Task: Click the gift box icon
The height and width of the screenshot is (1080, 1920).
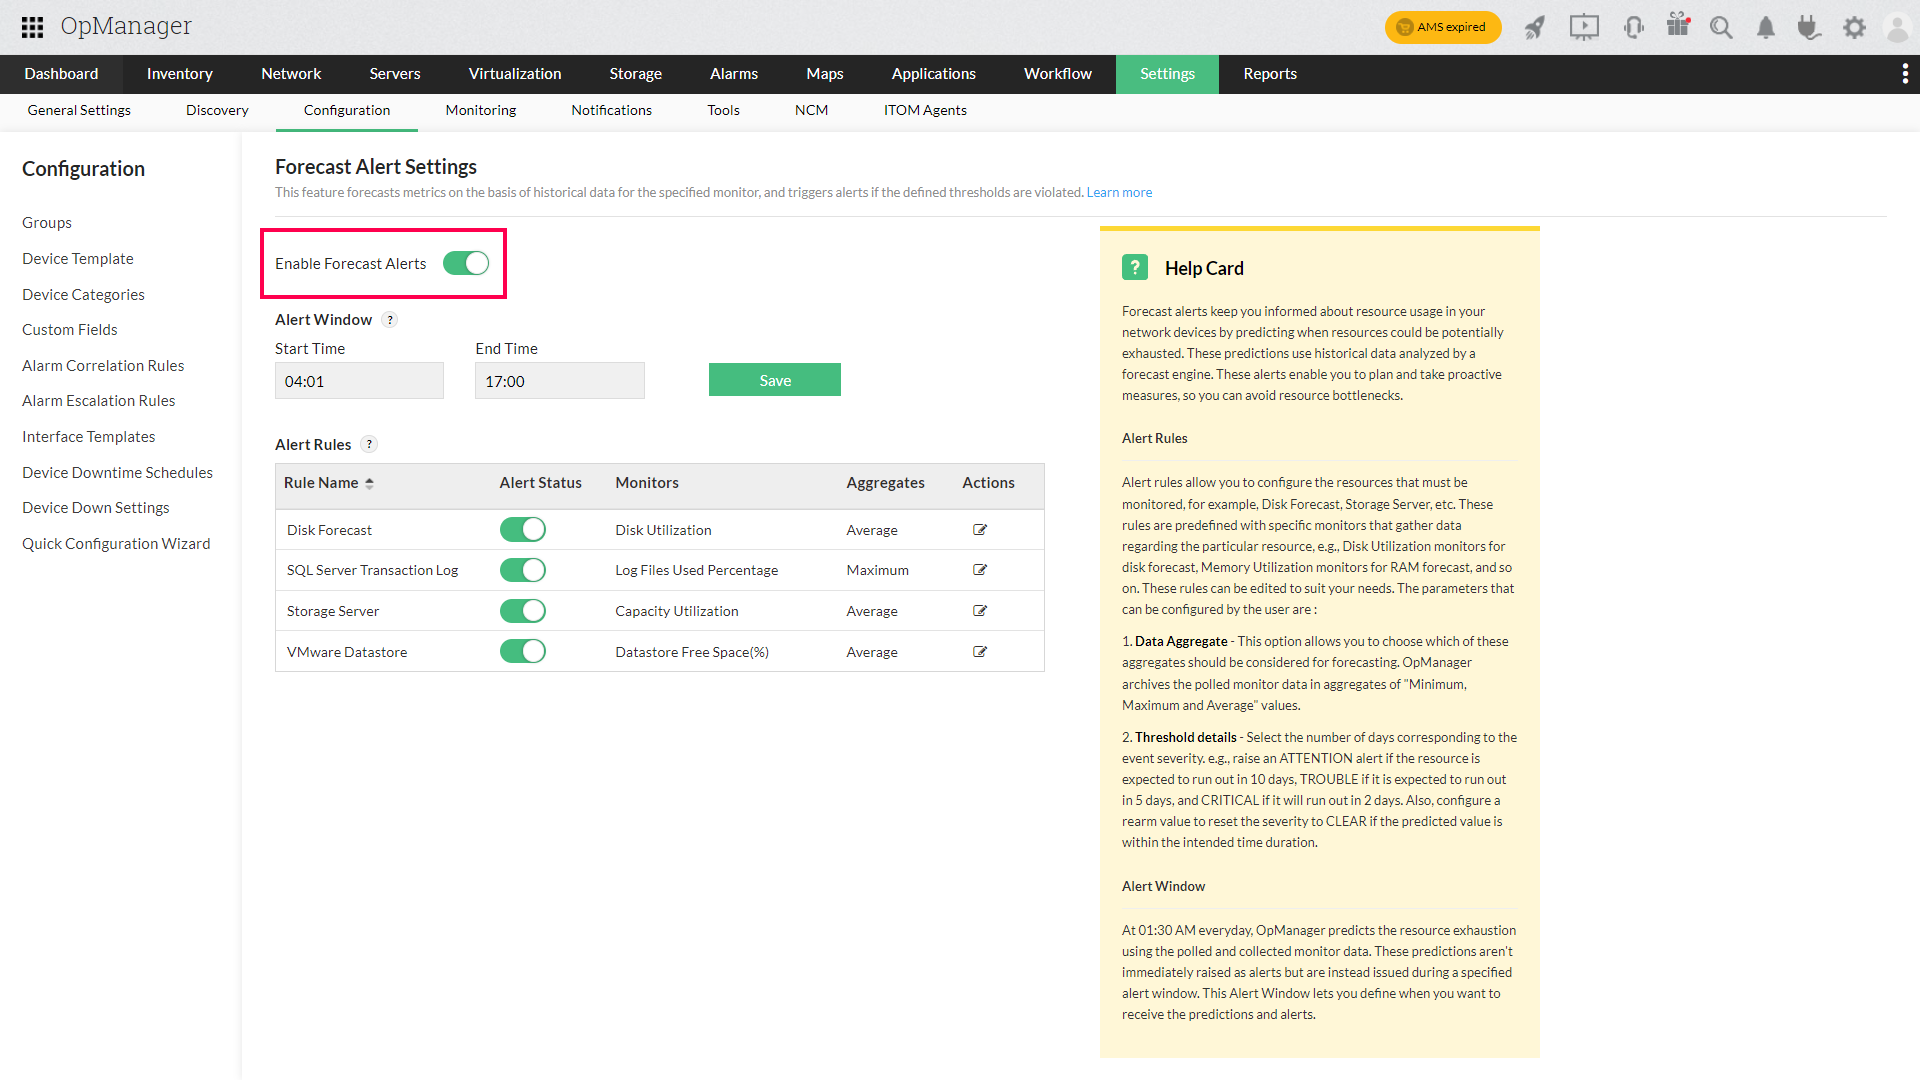Action: [1678, 26]
